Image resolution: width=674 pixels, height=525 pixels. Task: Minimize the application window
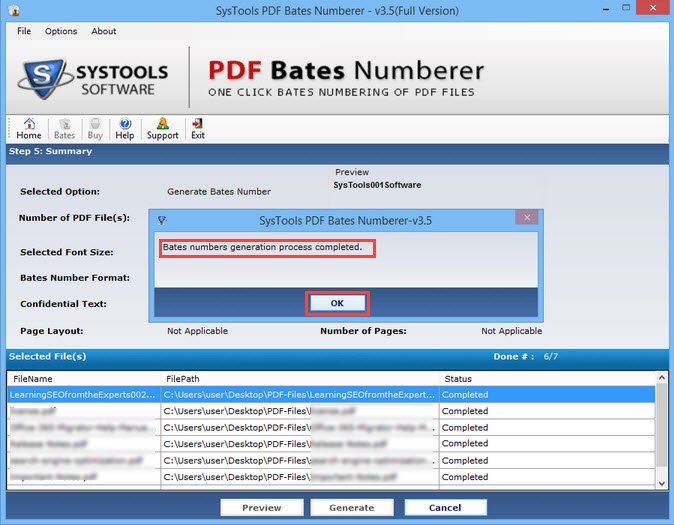tap(606, 9)
